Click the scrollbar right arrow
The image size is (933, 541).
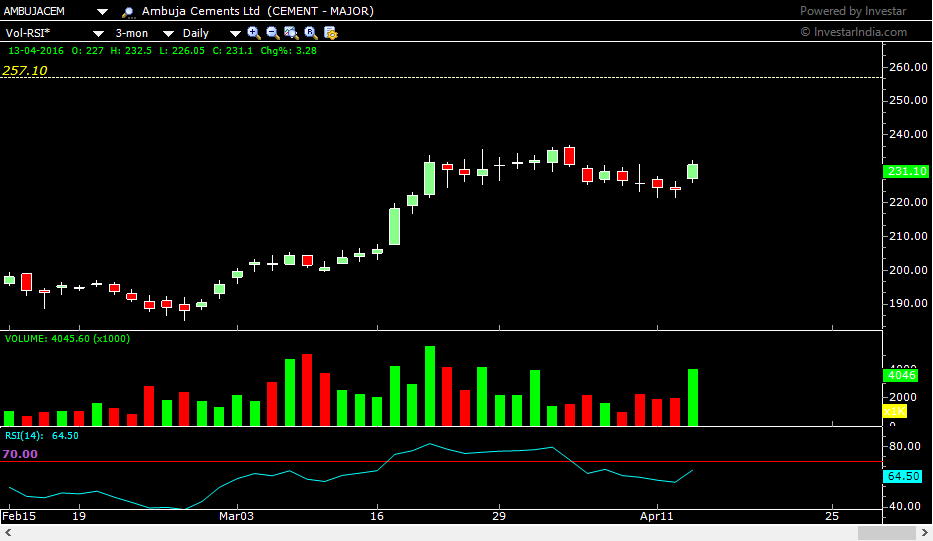[x=925, y=533]
